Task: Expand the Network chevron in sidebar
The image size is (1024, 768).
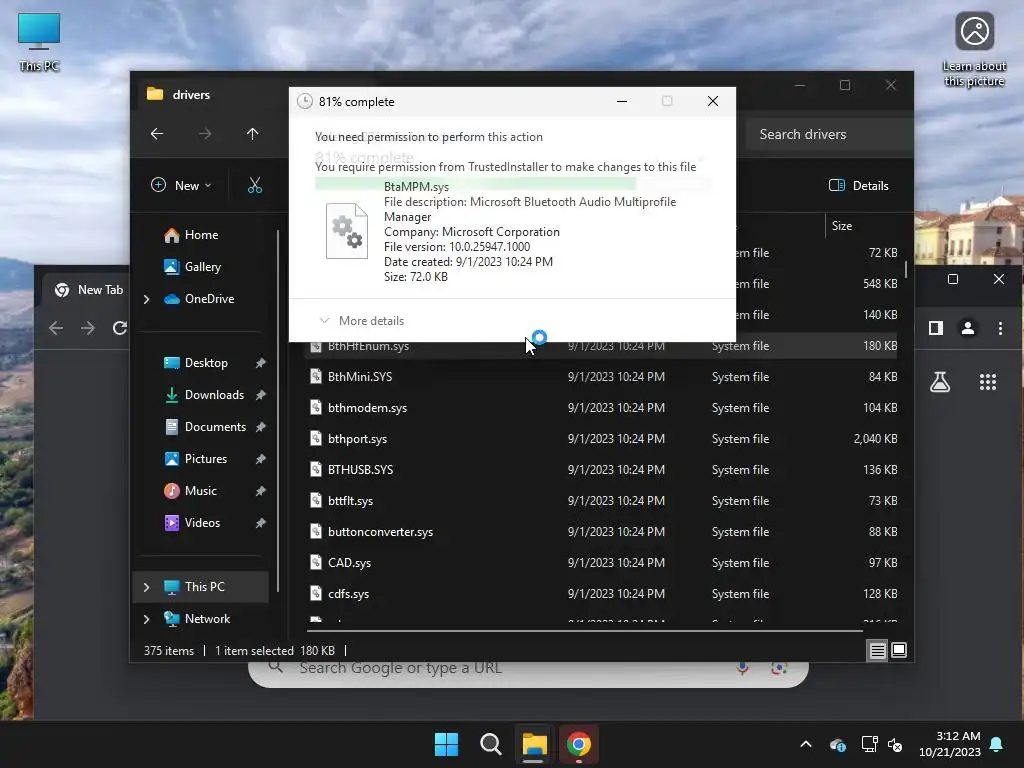Action: point(146,619)
